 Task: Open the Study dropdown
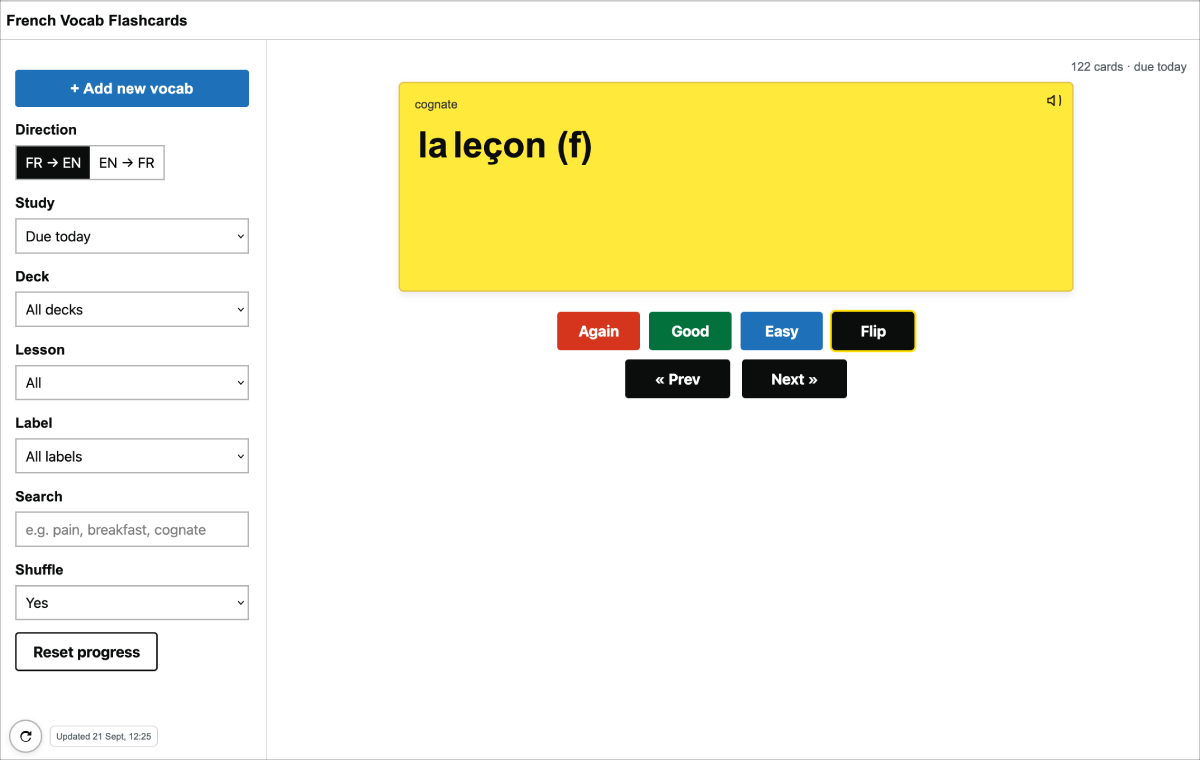(x=132, y=236)
